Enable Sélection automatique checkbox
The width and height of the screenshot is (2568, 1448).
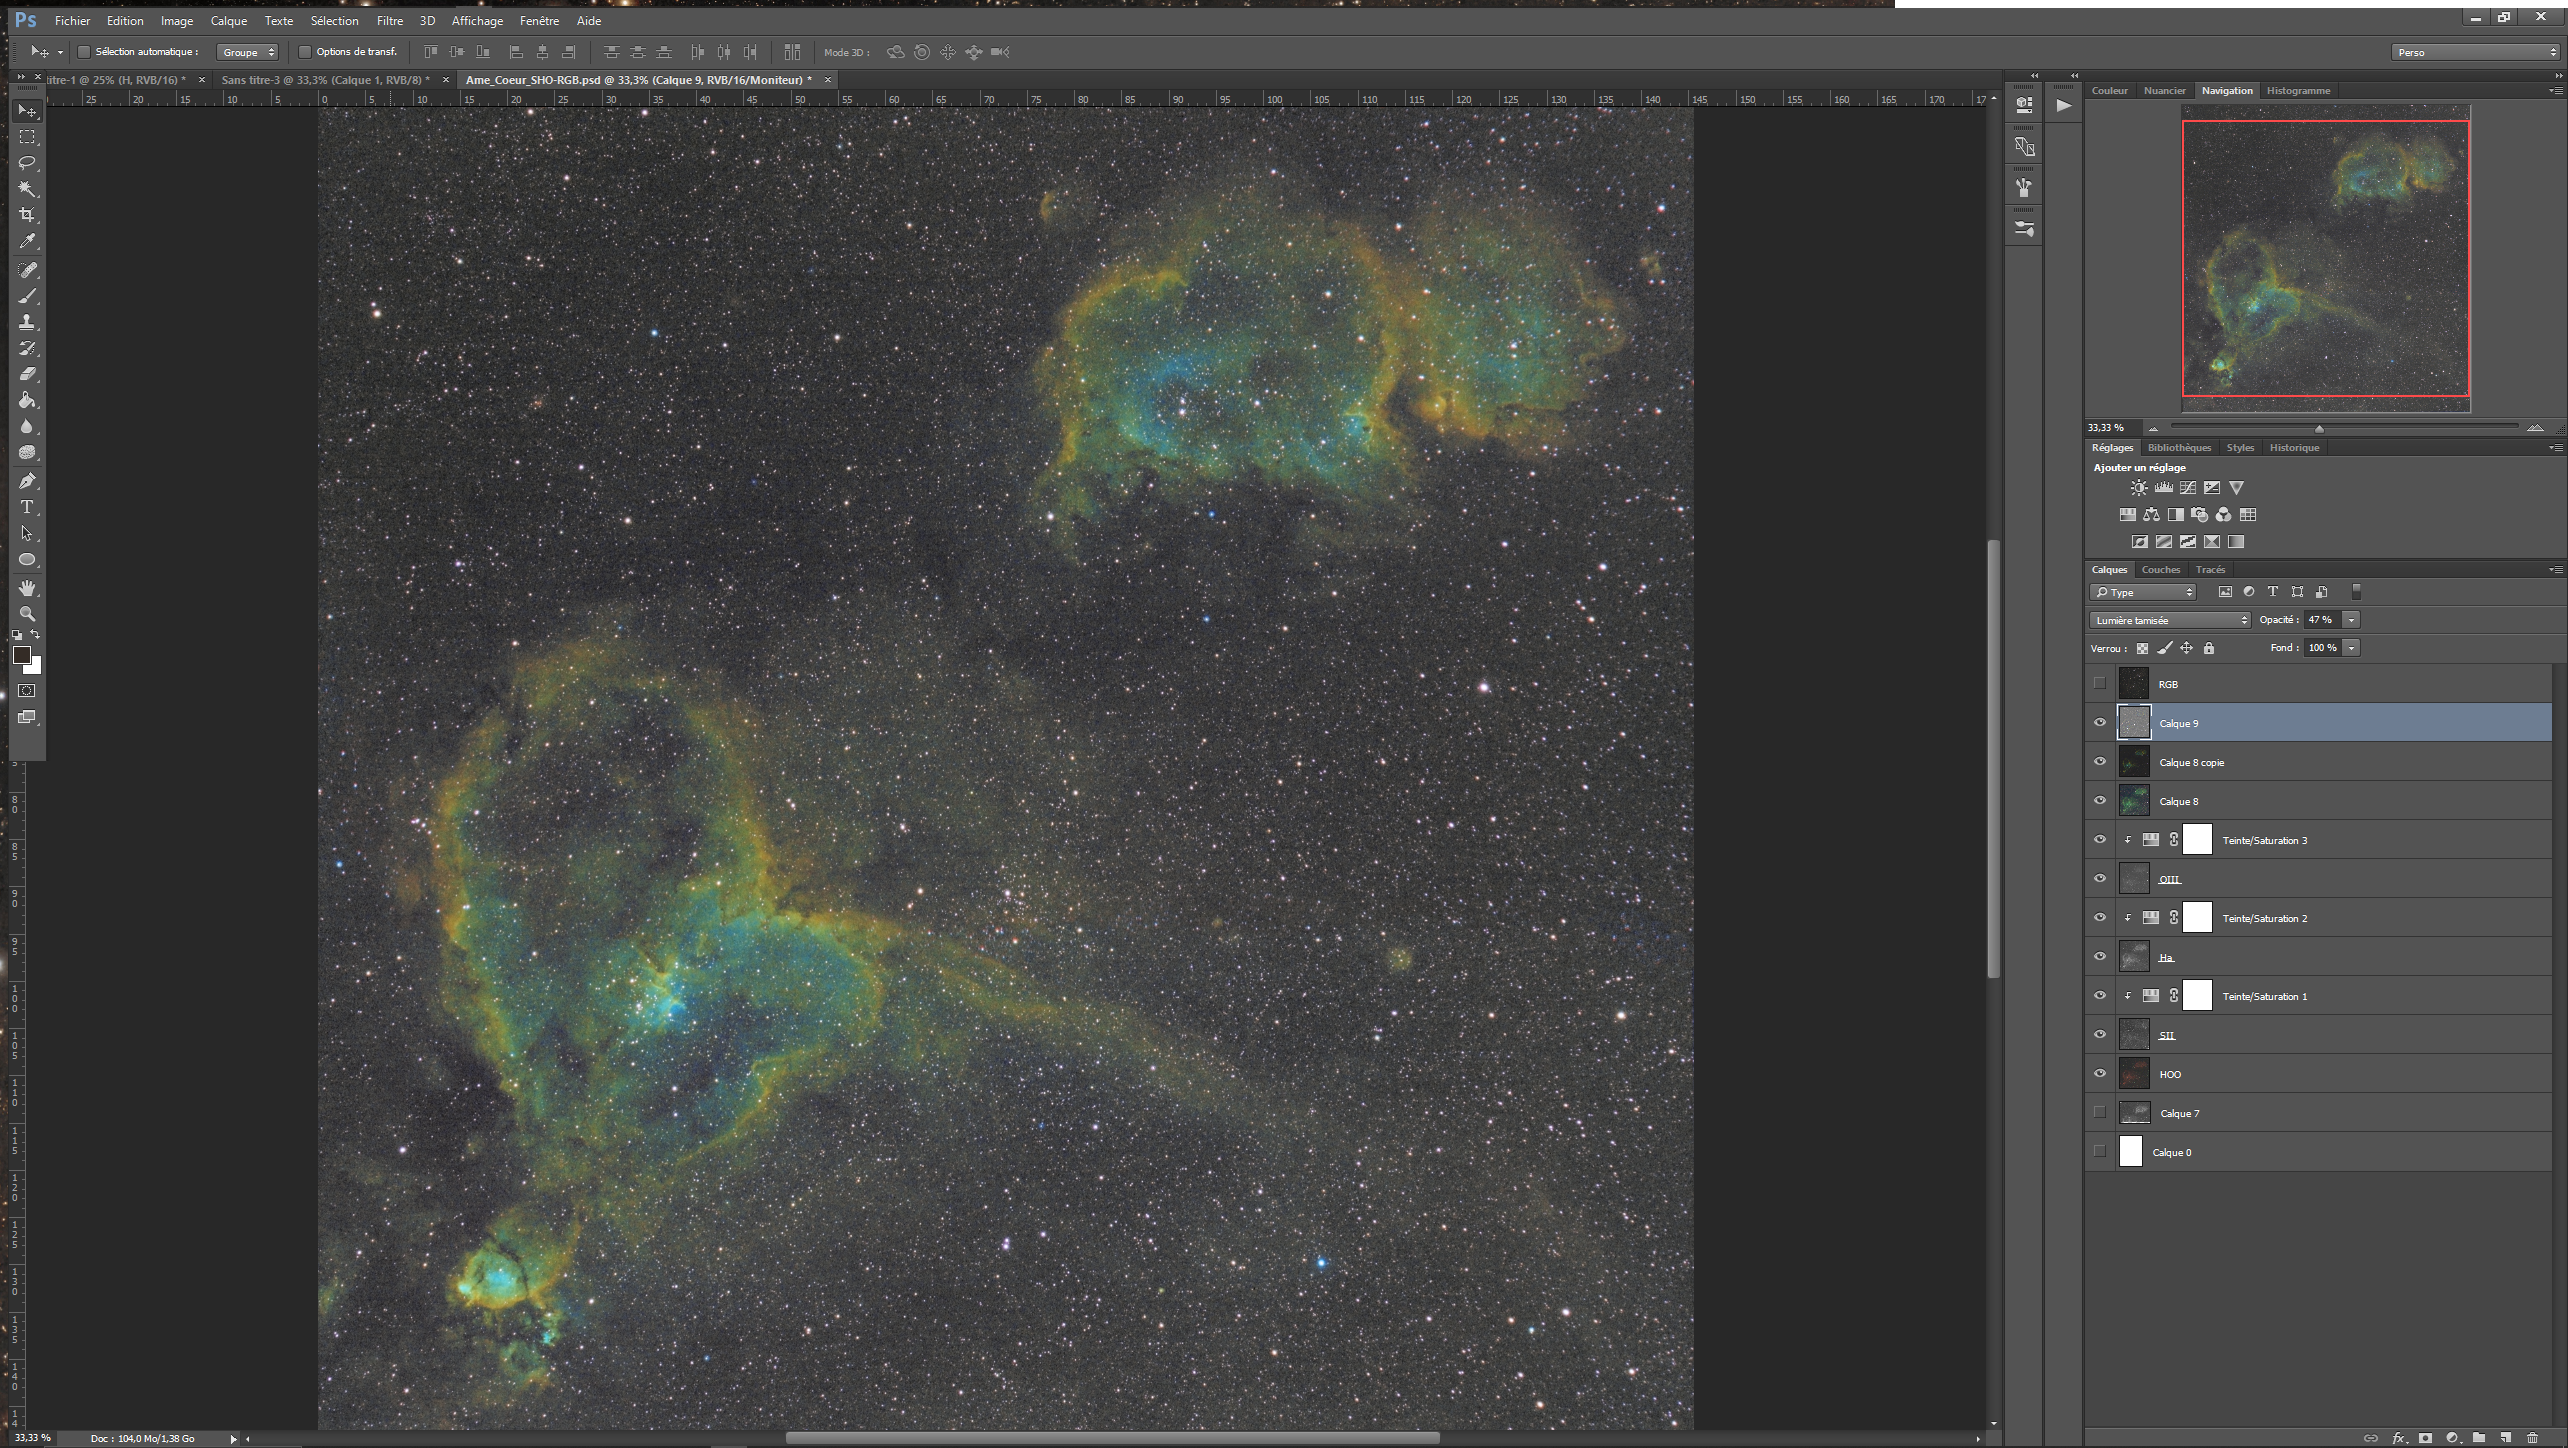click(x=84, y=52)
